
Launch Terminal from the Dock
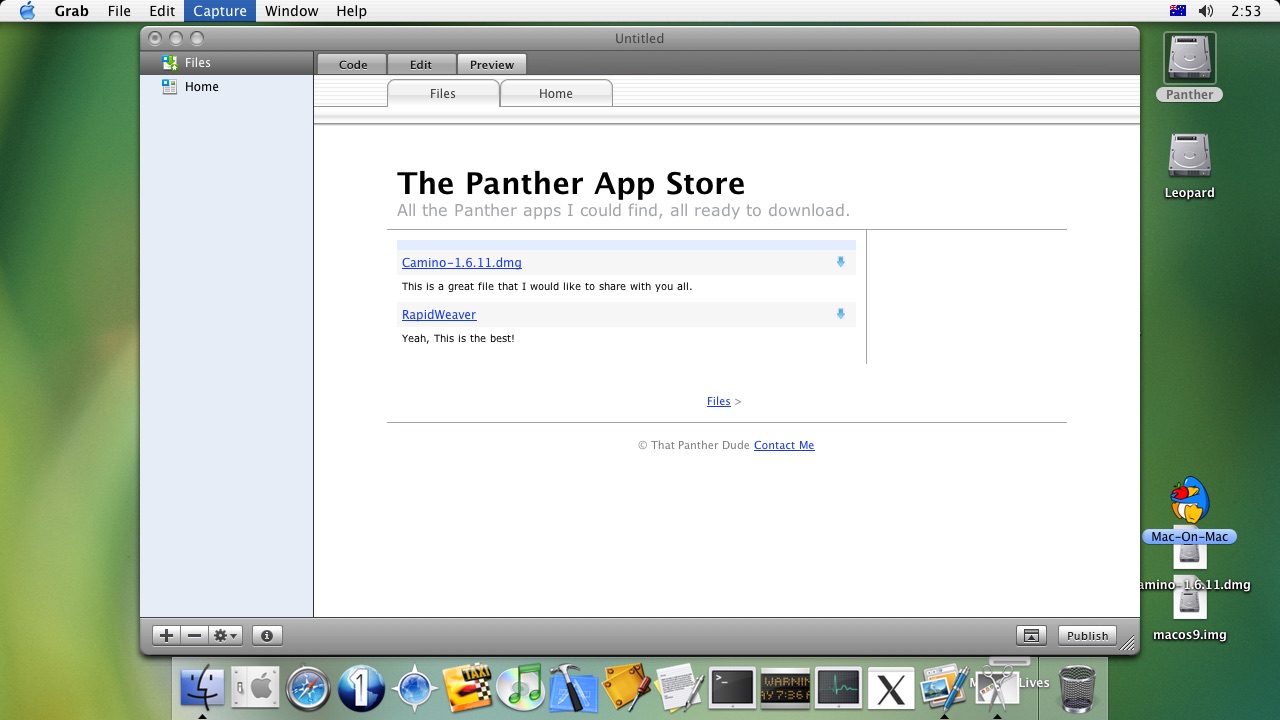click(x=733, y=688)
